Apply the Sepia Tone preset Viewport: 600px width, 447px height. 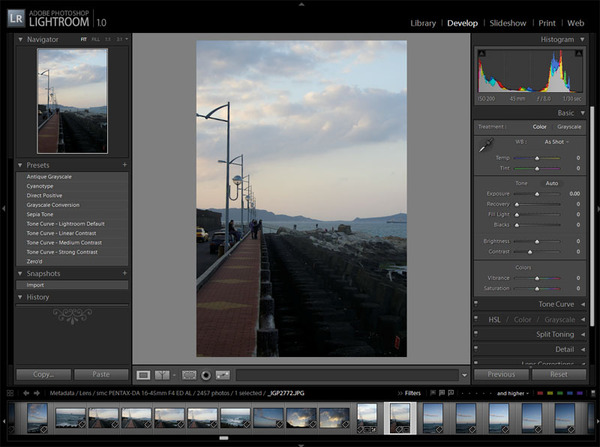[x=72, y=214]
